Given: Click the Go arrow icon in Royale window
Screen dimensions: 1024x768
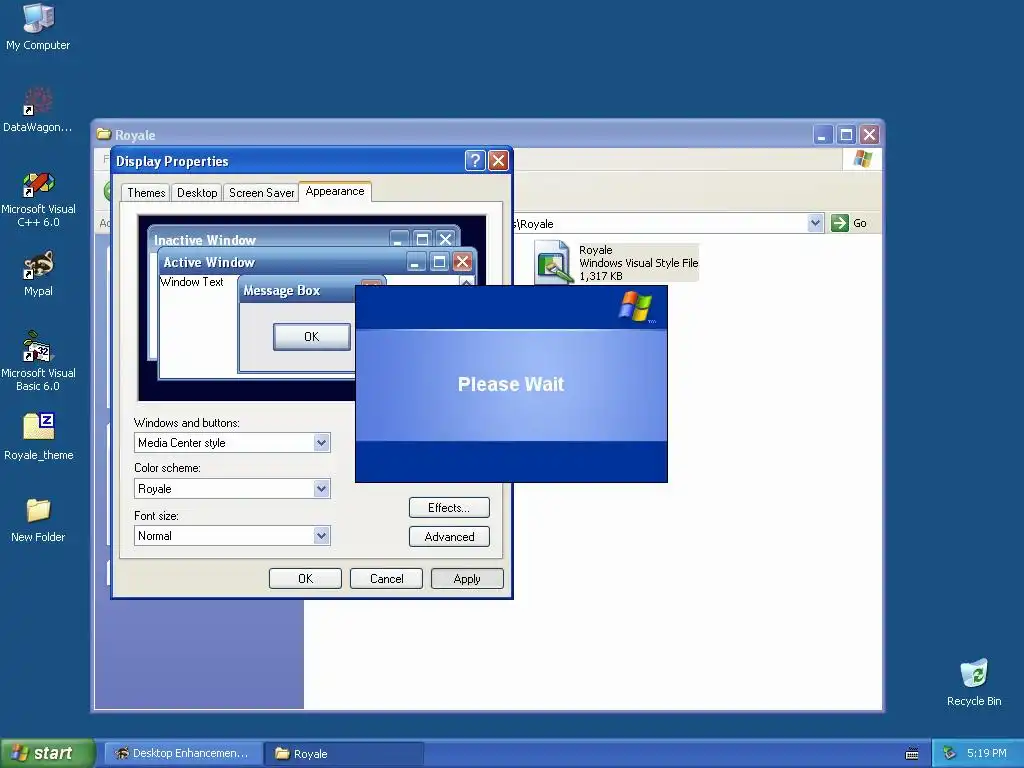Looking at the screenshot, I should [x=839, y=223].
